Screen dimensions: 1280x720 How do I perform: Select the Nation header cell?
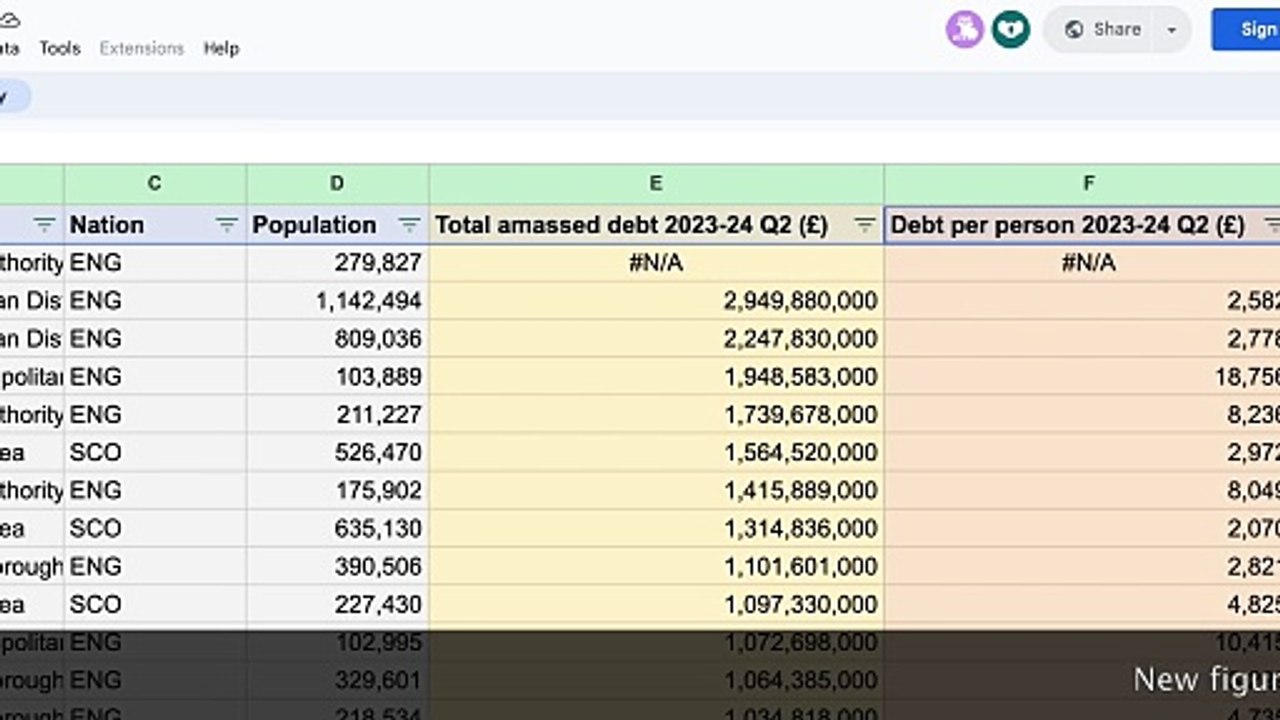155,225
